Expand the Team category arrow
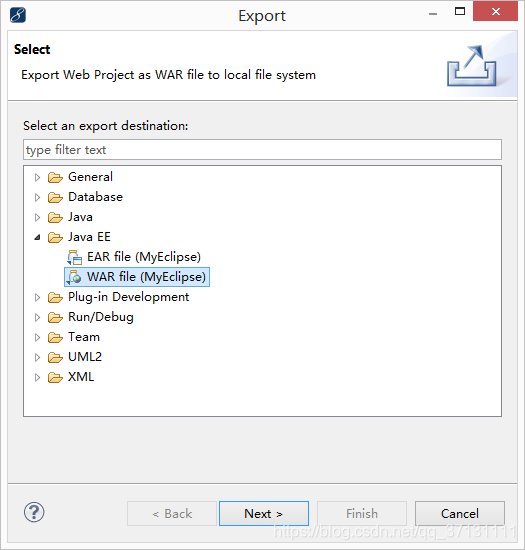The height and width of the screenshot is (550, 525). (37, 337)
